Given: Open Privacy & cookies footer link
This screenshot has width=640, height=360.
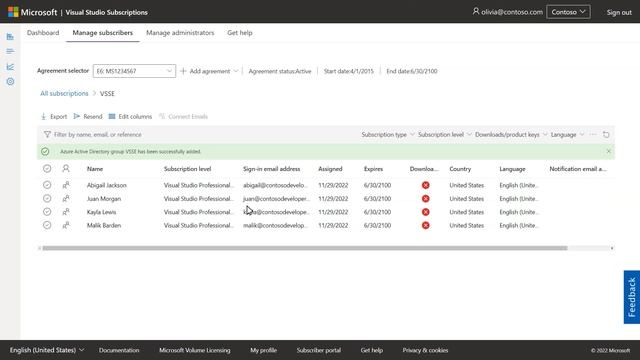Looking at the screenshot, I should (425, 350).
